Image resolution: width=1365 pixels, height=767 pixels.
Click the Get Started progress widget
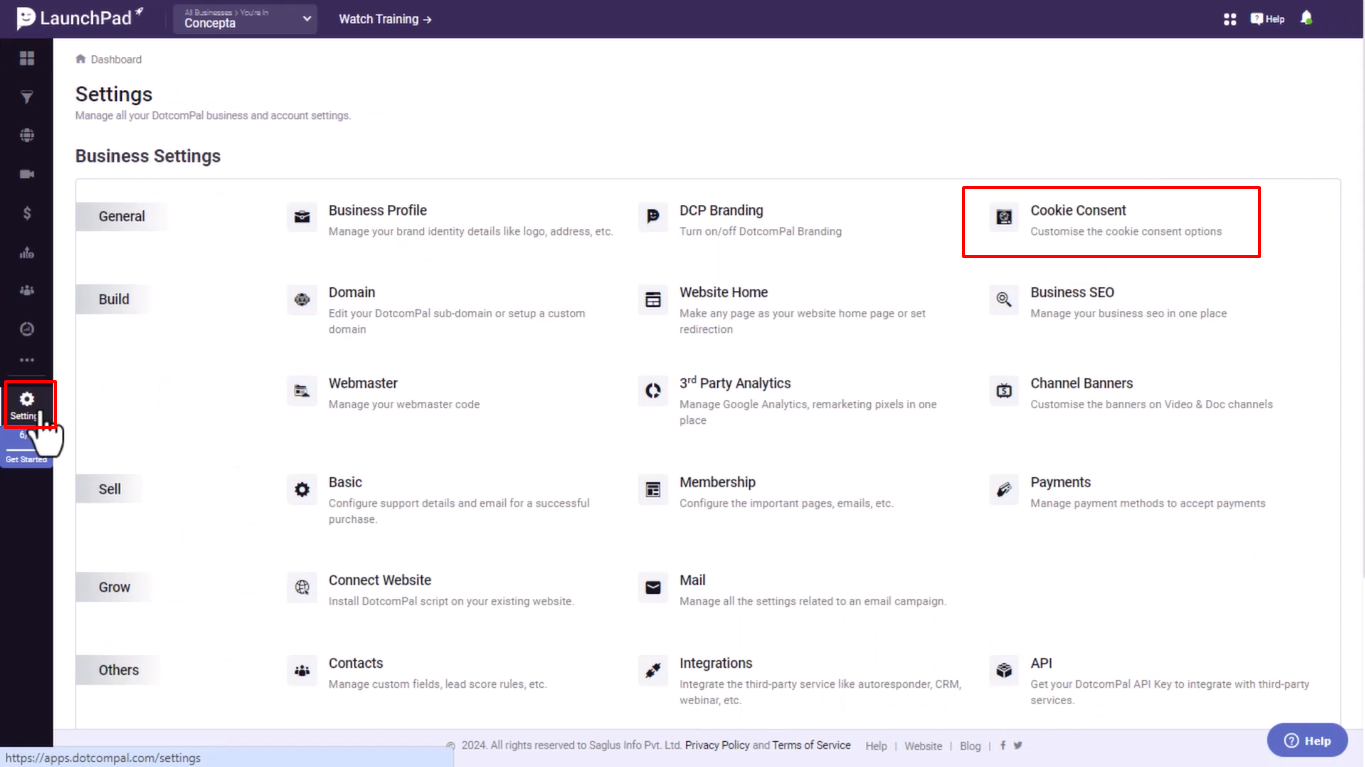point(26,448)
